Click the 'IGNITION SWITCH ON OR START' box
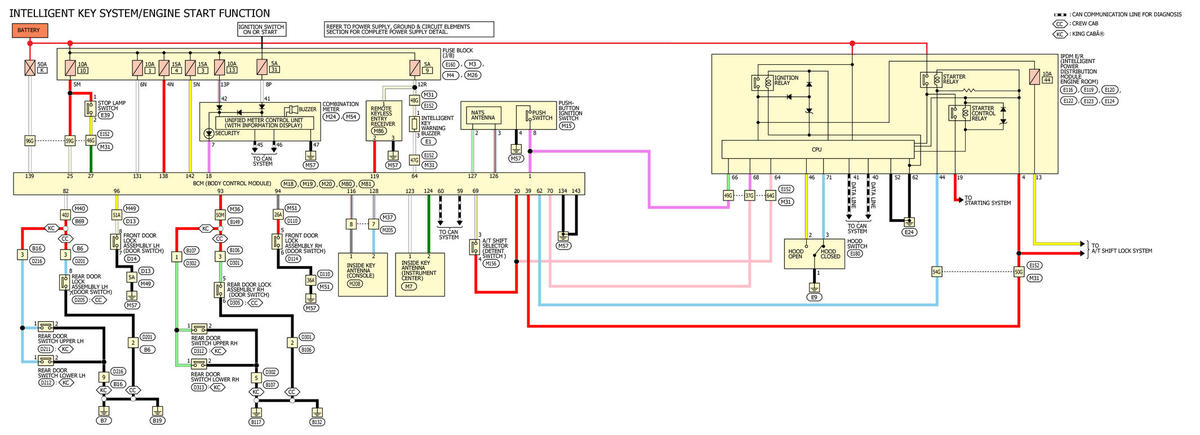Image resolution: width=1200 pixels, height=435 pixels. pos(263,29)
